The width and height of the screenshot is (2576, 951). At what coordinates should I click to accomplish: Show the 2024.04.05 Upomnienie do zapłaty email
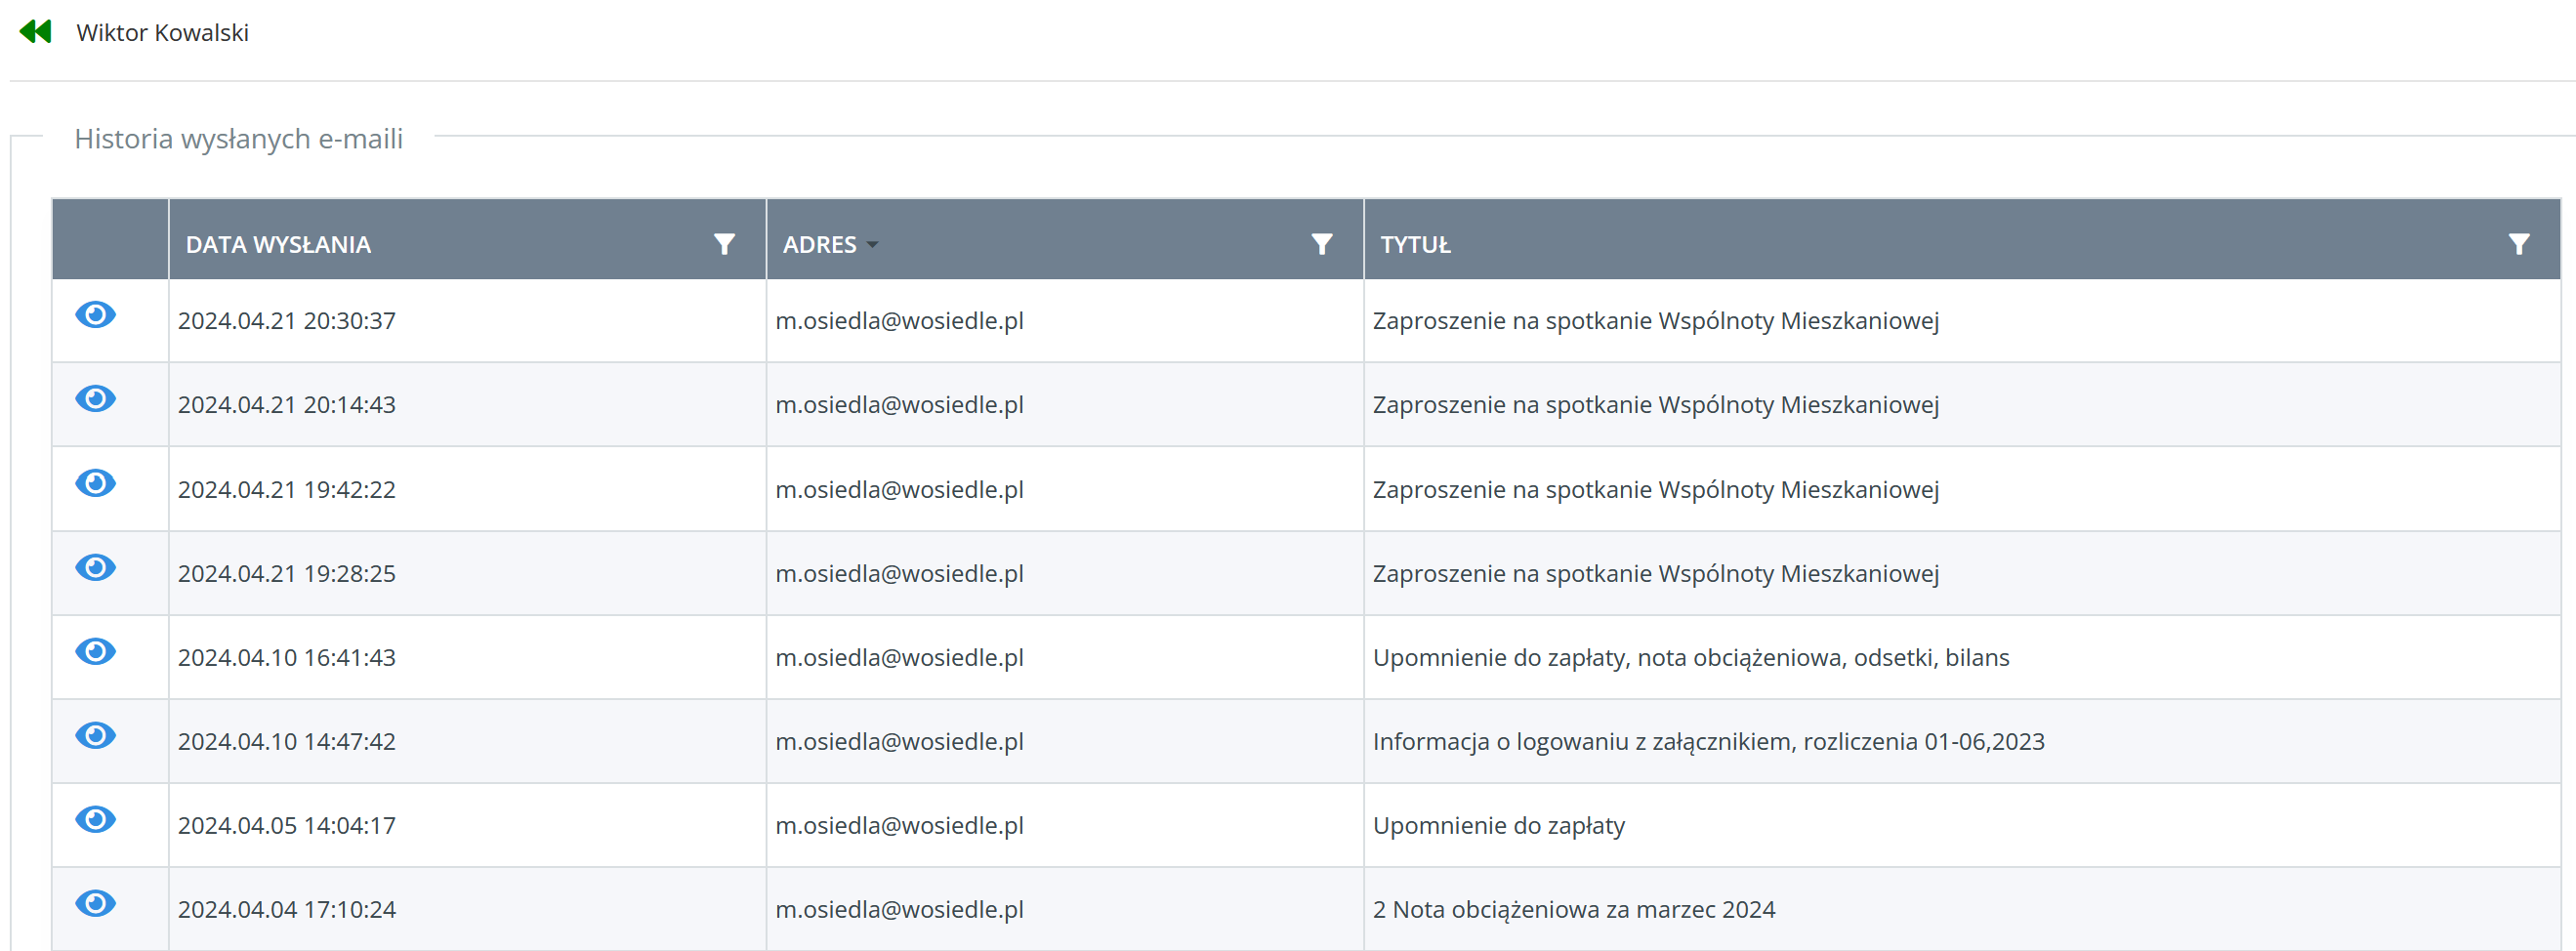[x=96, y=820]
